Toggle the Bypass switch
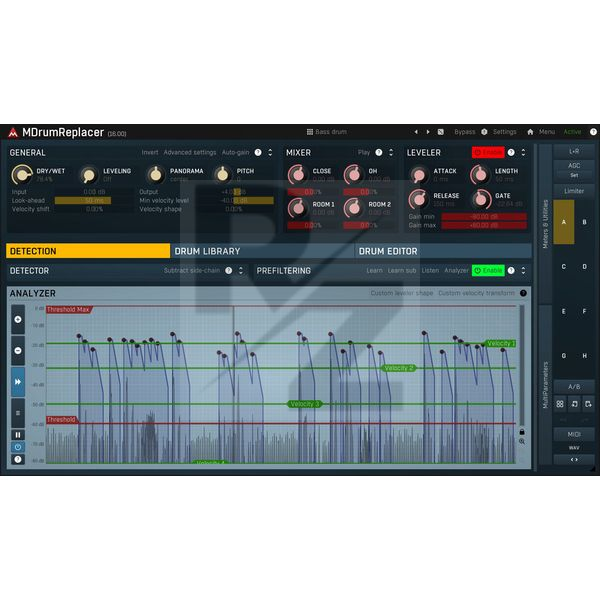Screen dimensions: 600x600 coord(465,131)
